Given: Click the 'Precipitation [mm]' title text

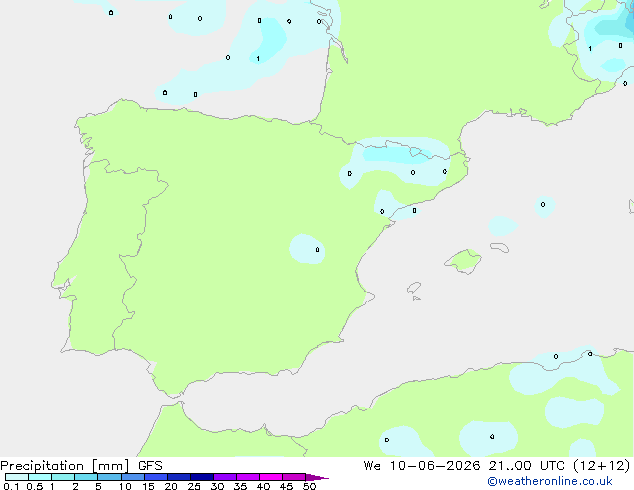Looking at the screenshot, I should (65, 466).
